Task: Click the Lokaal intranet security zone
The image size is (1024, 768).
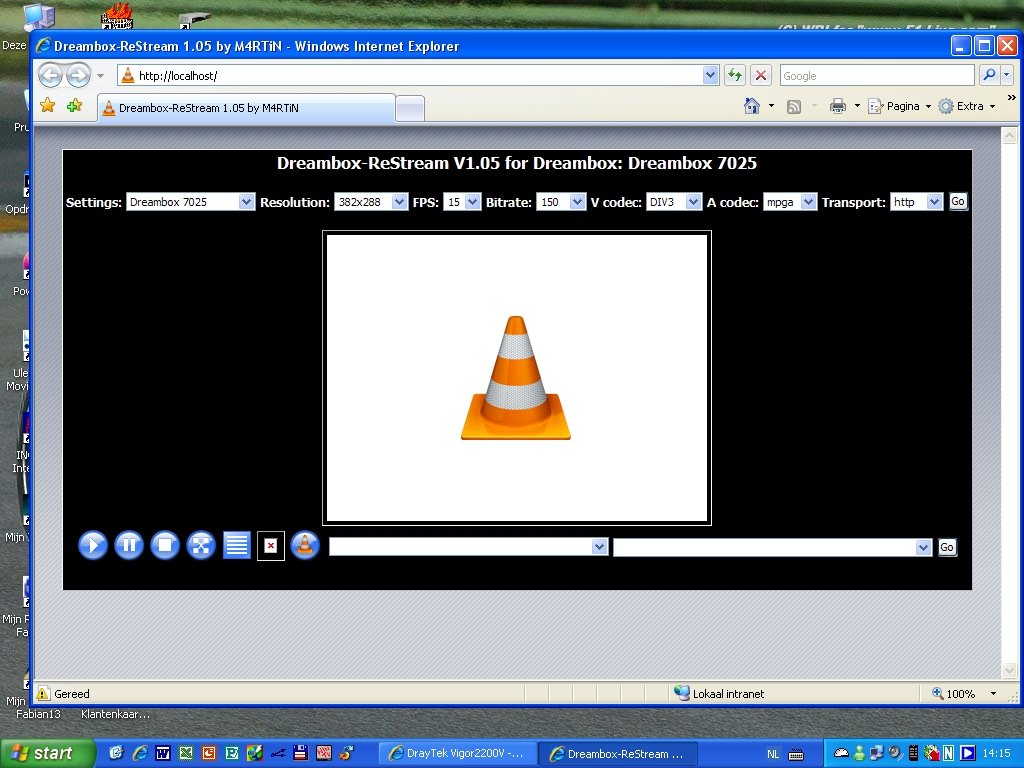Action: [x=719, y=694]
